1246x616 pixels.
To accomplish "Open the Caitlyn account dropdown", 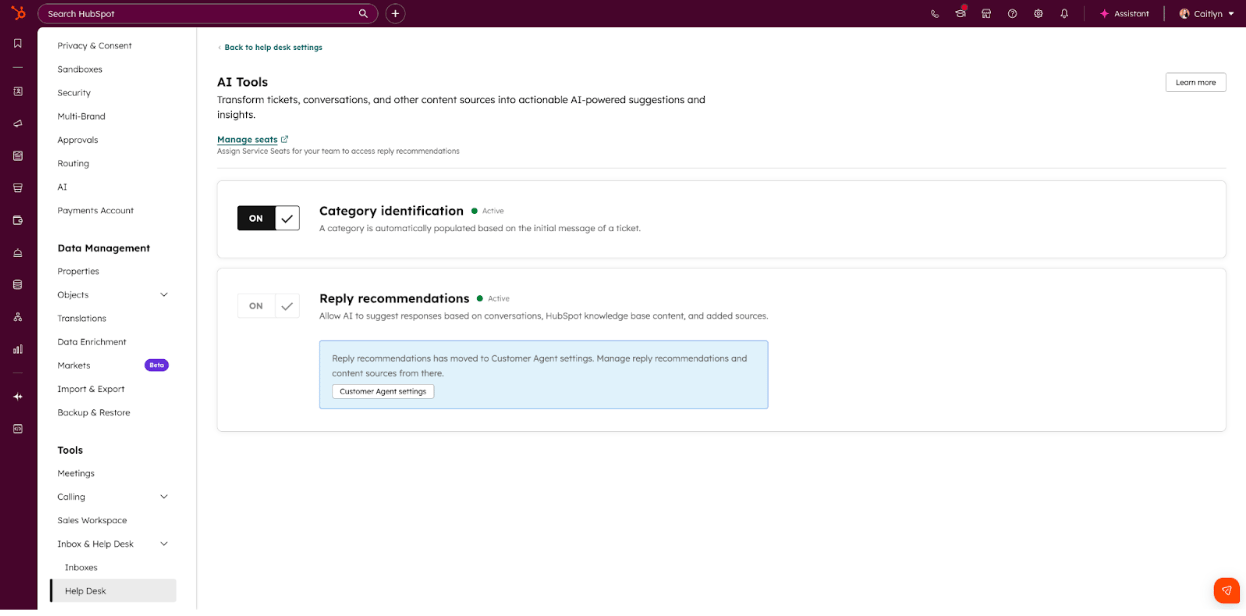I will pyautogui.click(x=1206, y=14).
